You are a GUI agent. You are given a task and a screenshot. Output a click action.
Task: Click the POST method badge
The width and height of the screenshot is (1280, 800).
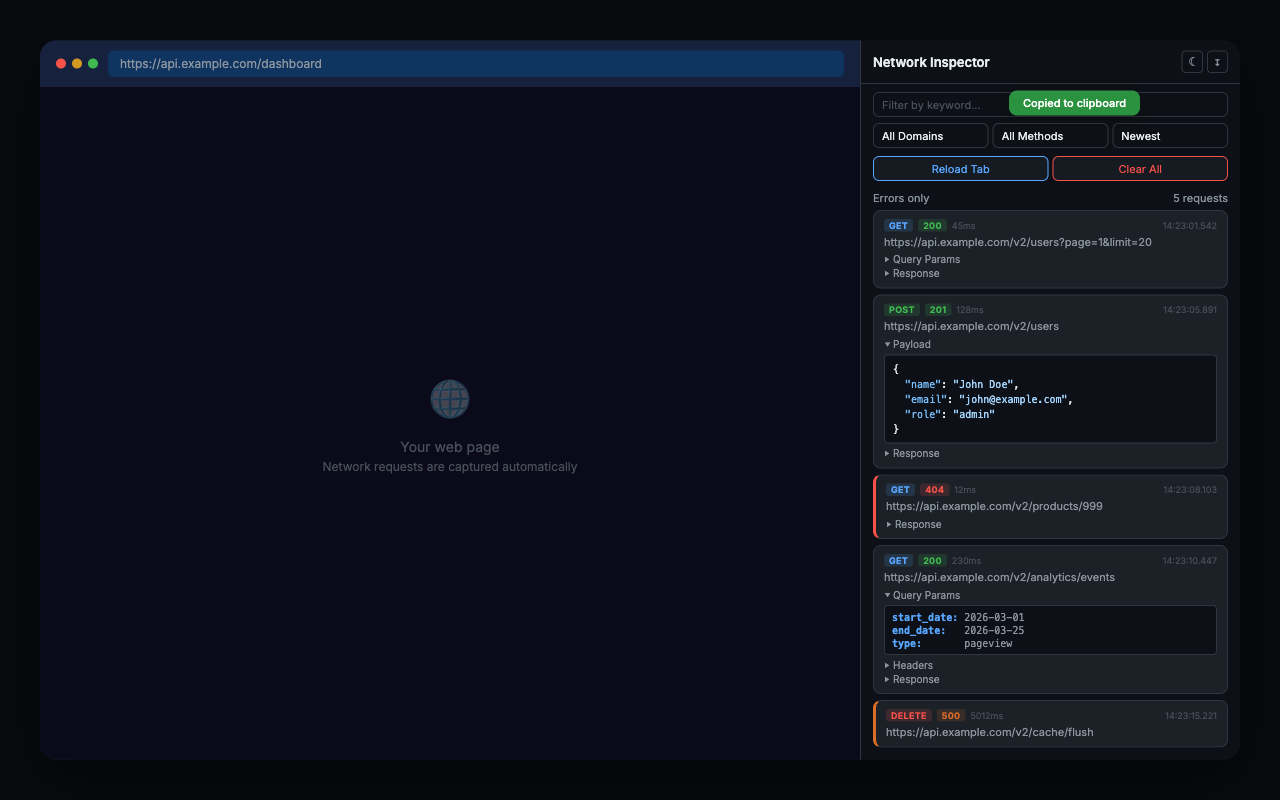click(901, 310)
